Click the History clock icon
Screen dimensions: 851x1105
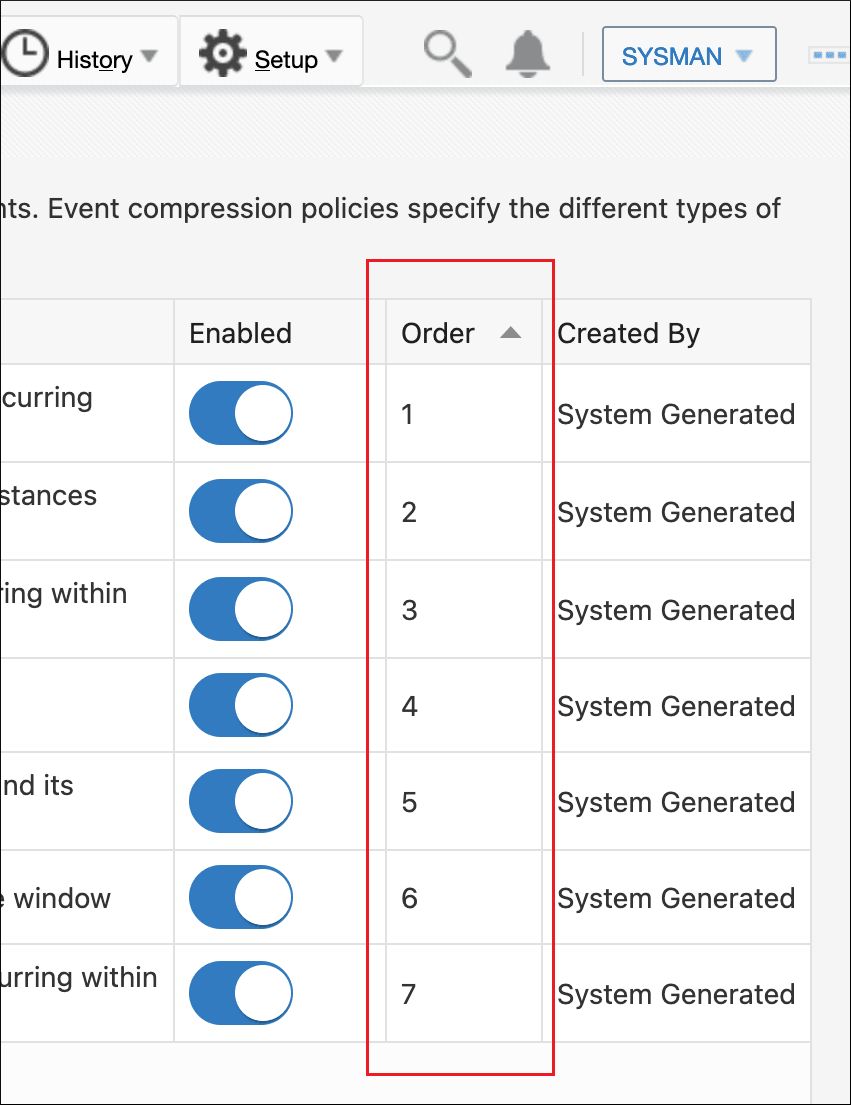24,53
